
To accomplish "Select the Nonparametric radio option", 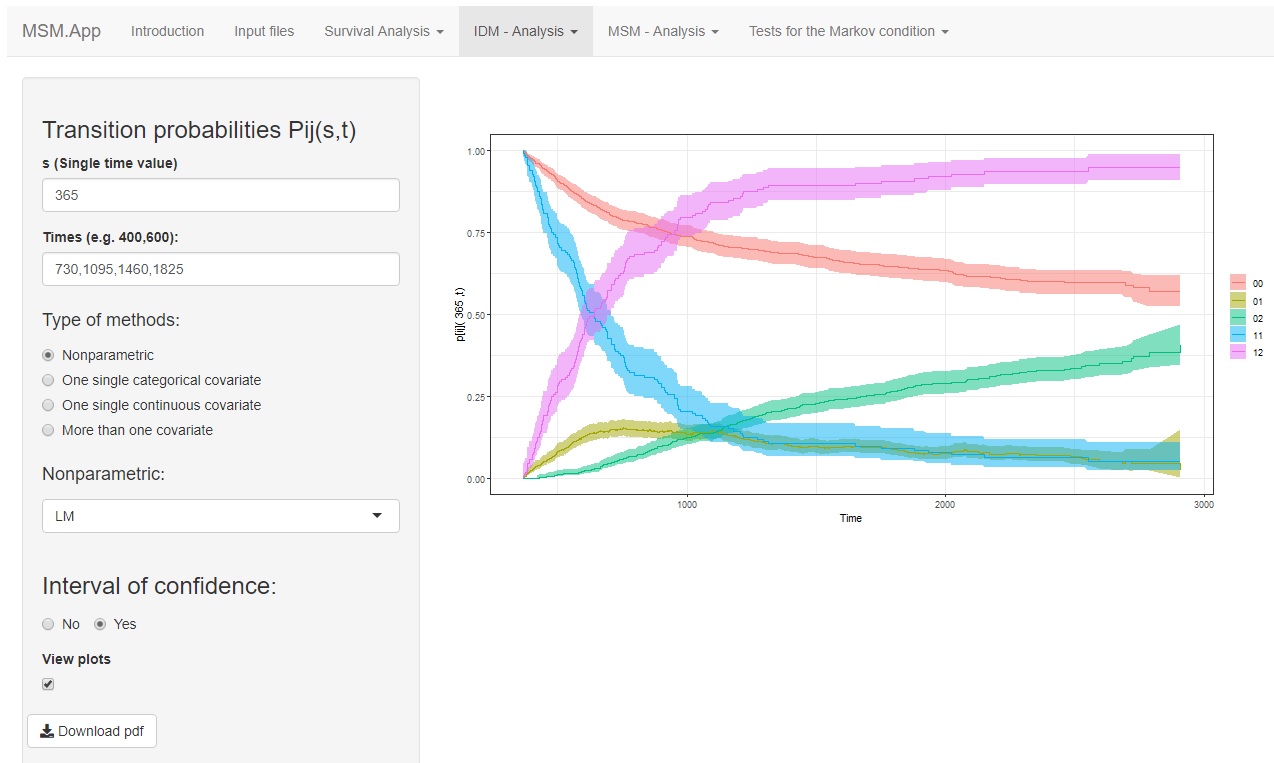I will (x=48, y=355).
